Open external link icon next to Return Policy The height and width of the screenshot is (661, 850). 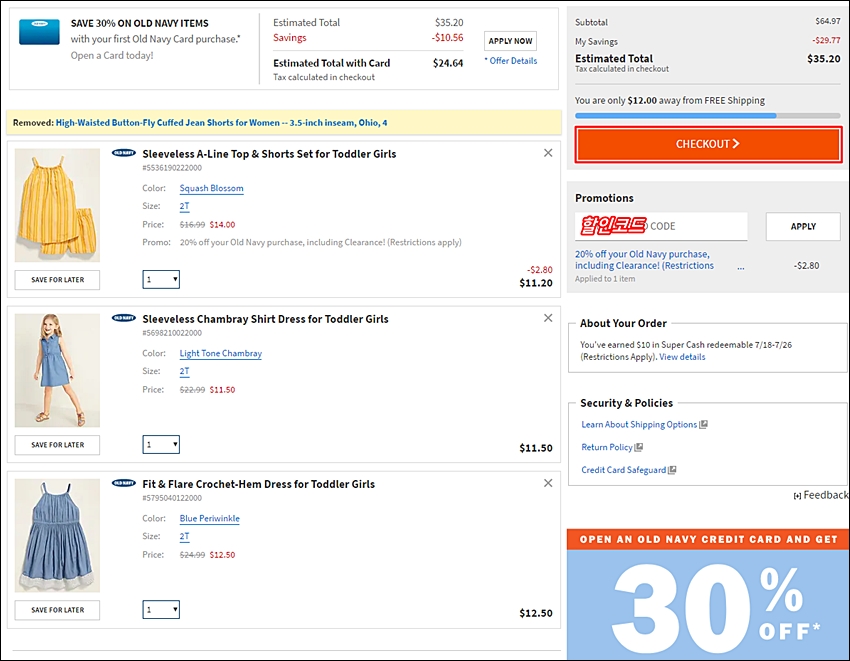pyautogui.click(x=639, y=447)
